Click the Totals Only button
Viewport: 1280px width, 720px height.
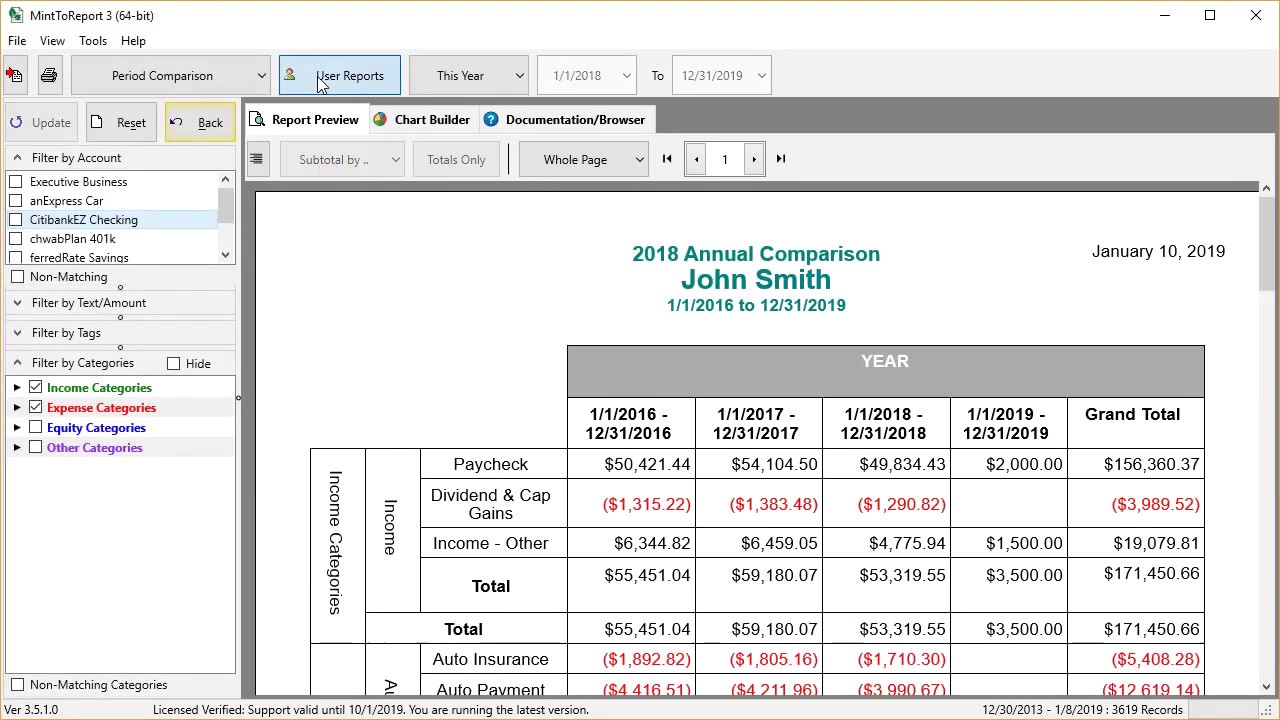point(456,160)
